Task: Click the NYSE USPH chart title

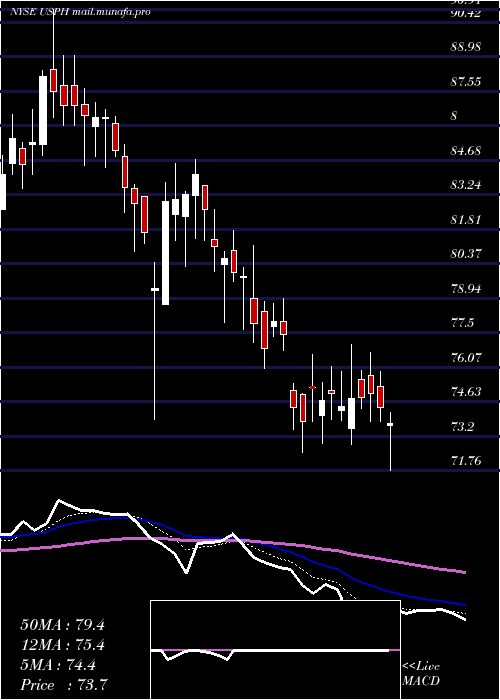Action: [x=80, y=12]
